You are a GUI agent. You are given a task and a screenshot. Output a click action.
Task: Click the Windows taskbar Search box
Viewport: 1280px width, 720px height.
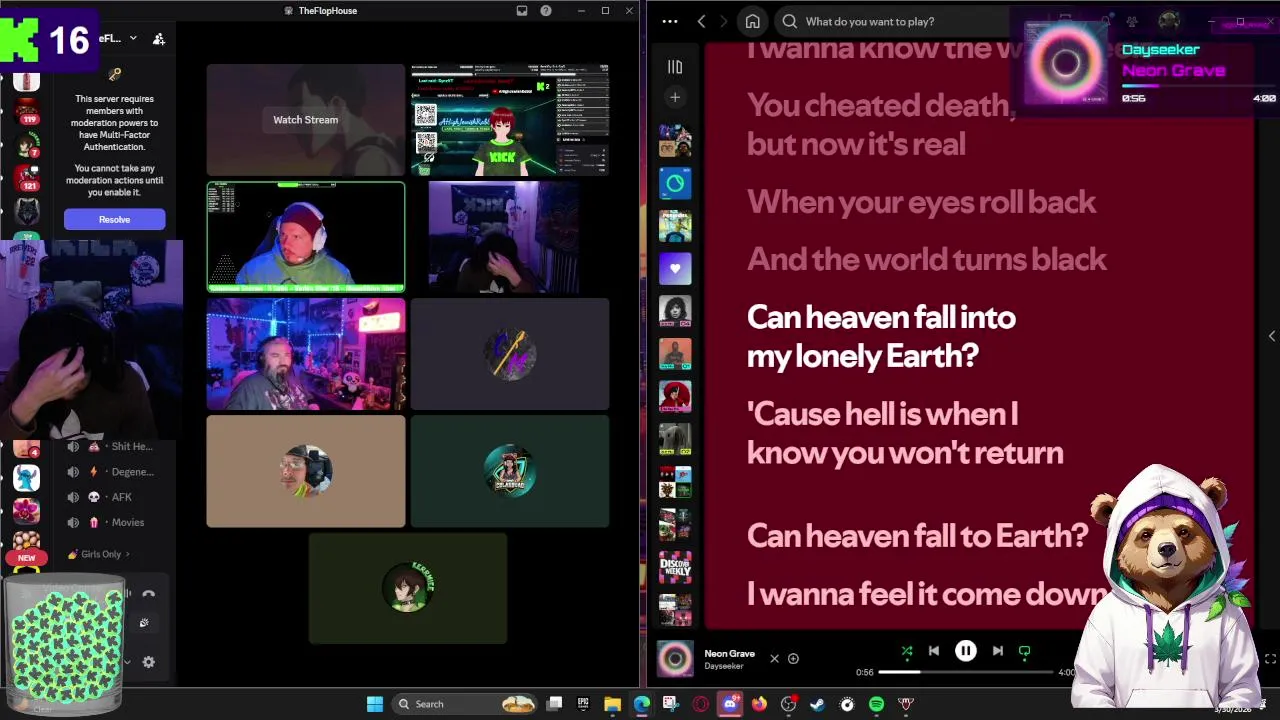[464, 704]
